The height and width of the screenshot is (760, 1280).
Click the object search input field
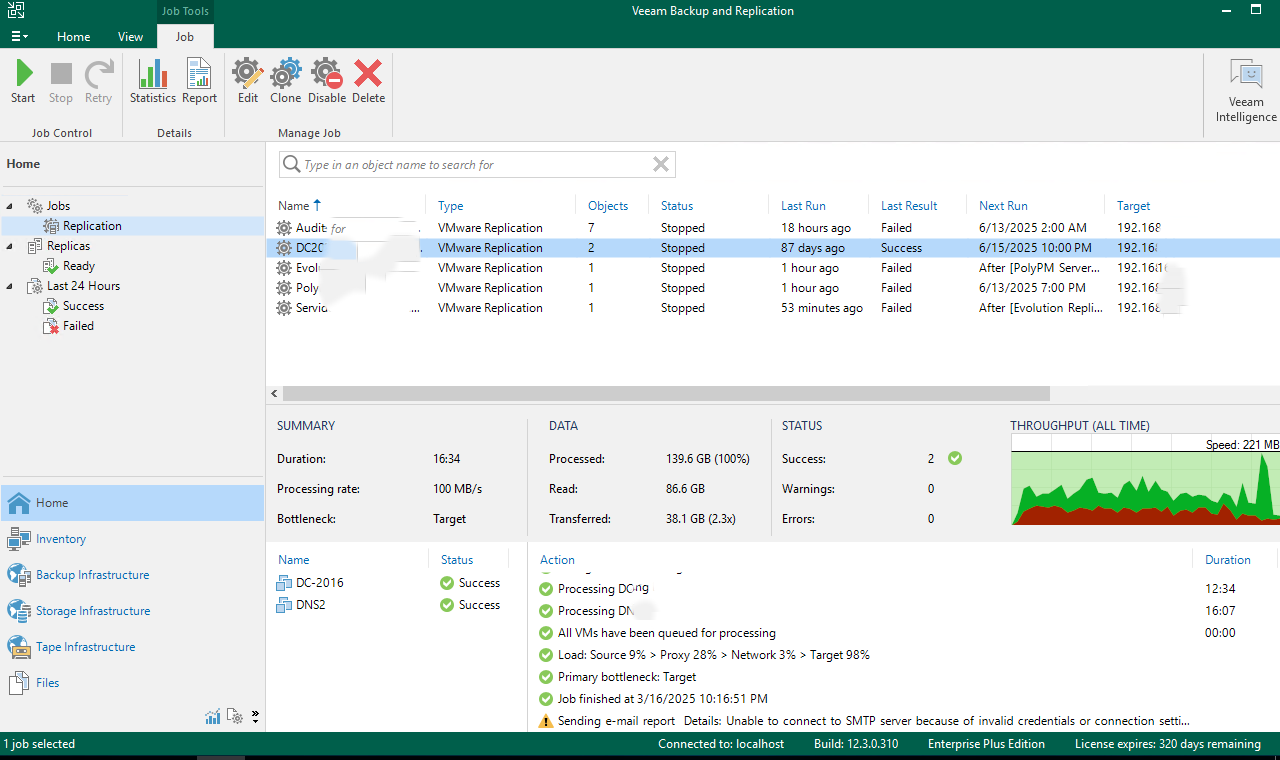470,165
